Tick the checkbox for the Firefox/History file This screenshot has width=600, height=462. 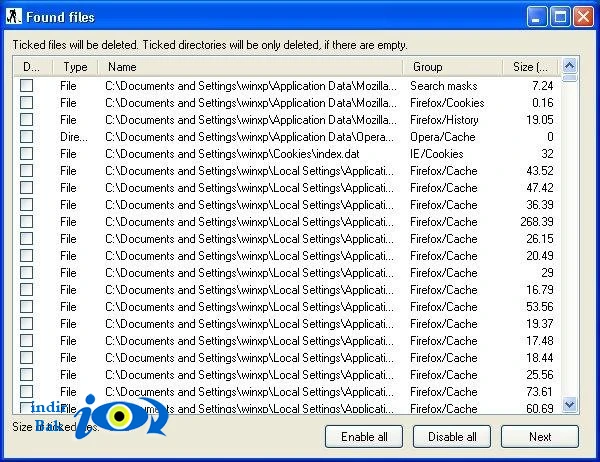26,119
